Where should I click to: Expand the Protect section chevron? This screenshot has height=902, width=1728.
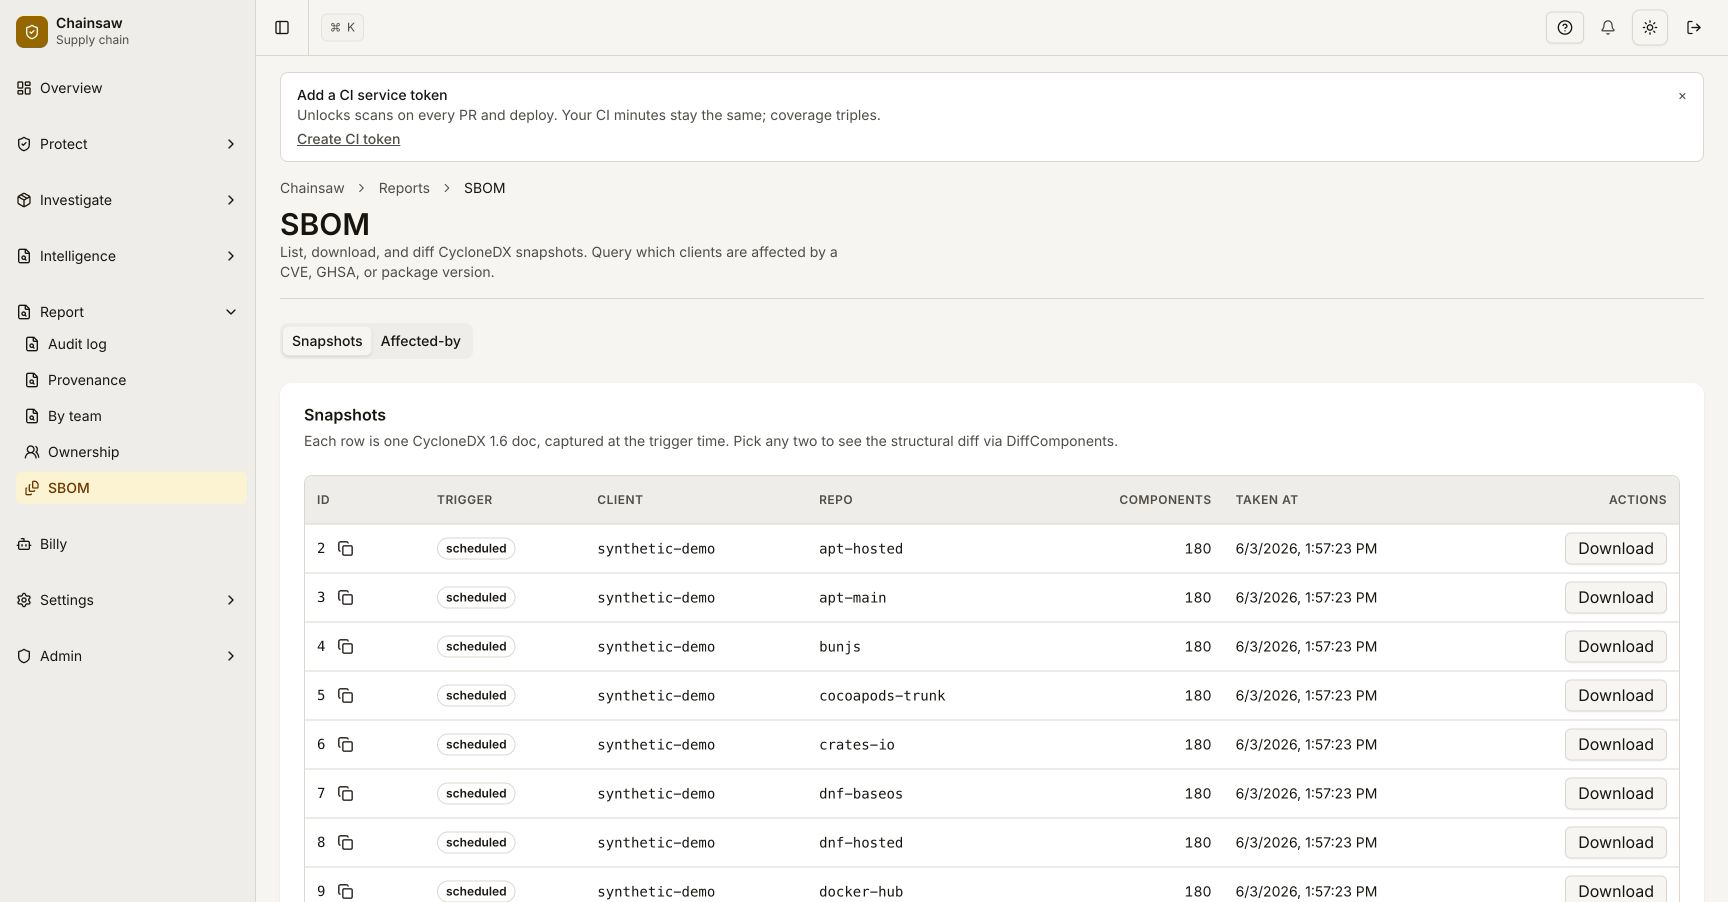point(231,144)
